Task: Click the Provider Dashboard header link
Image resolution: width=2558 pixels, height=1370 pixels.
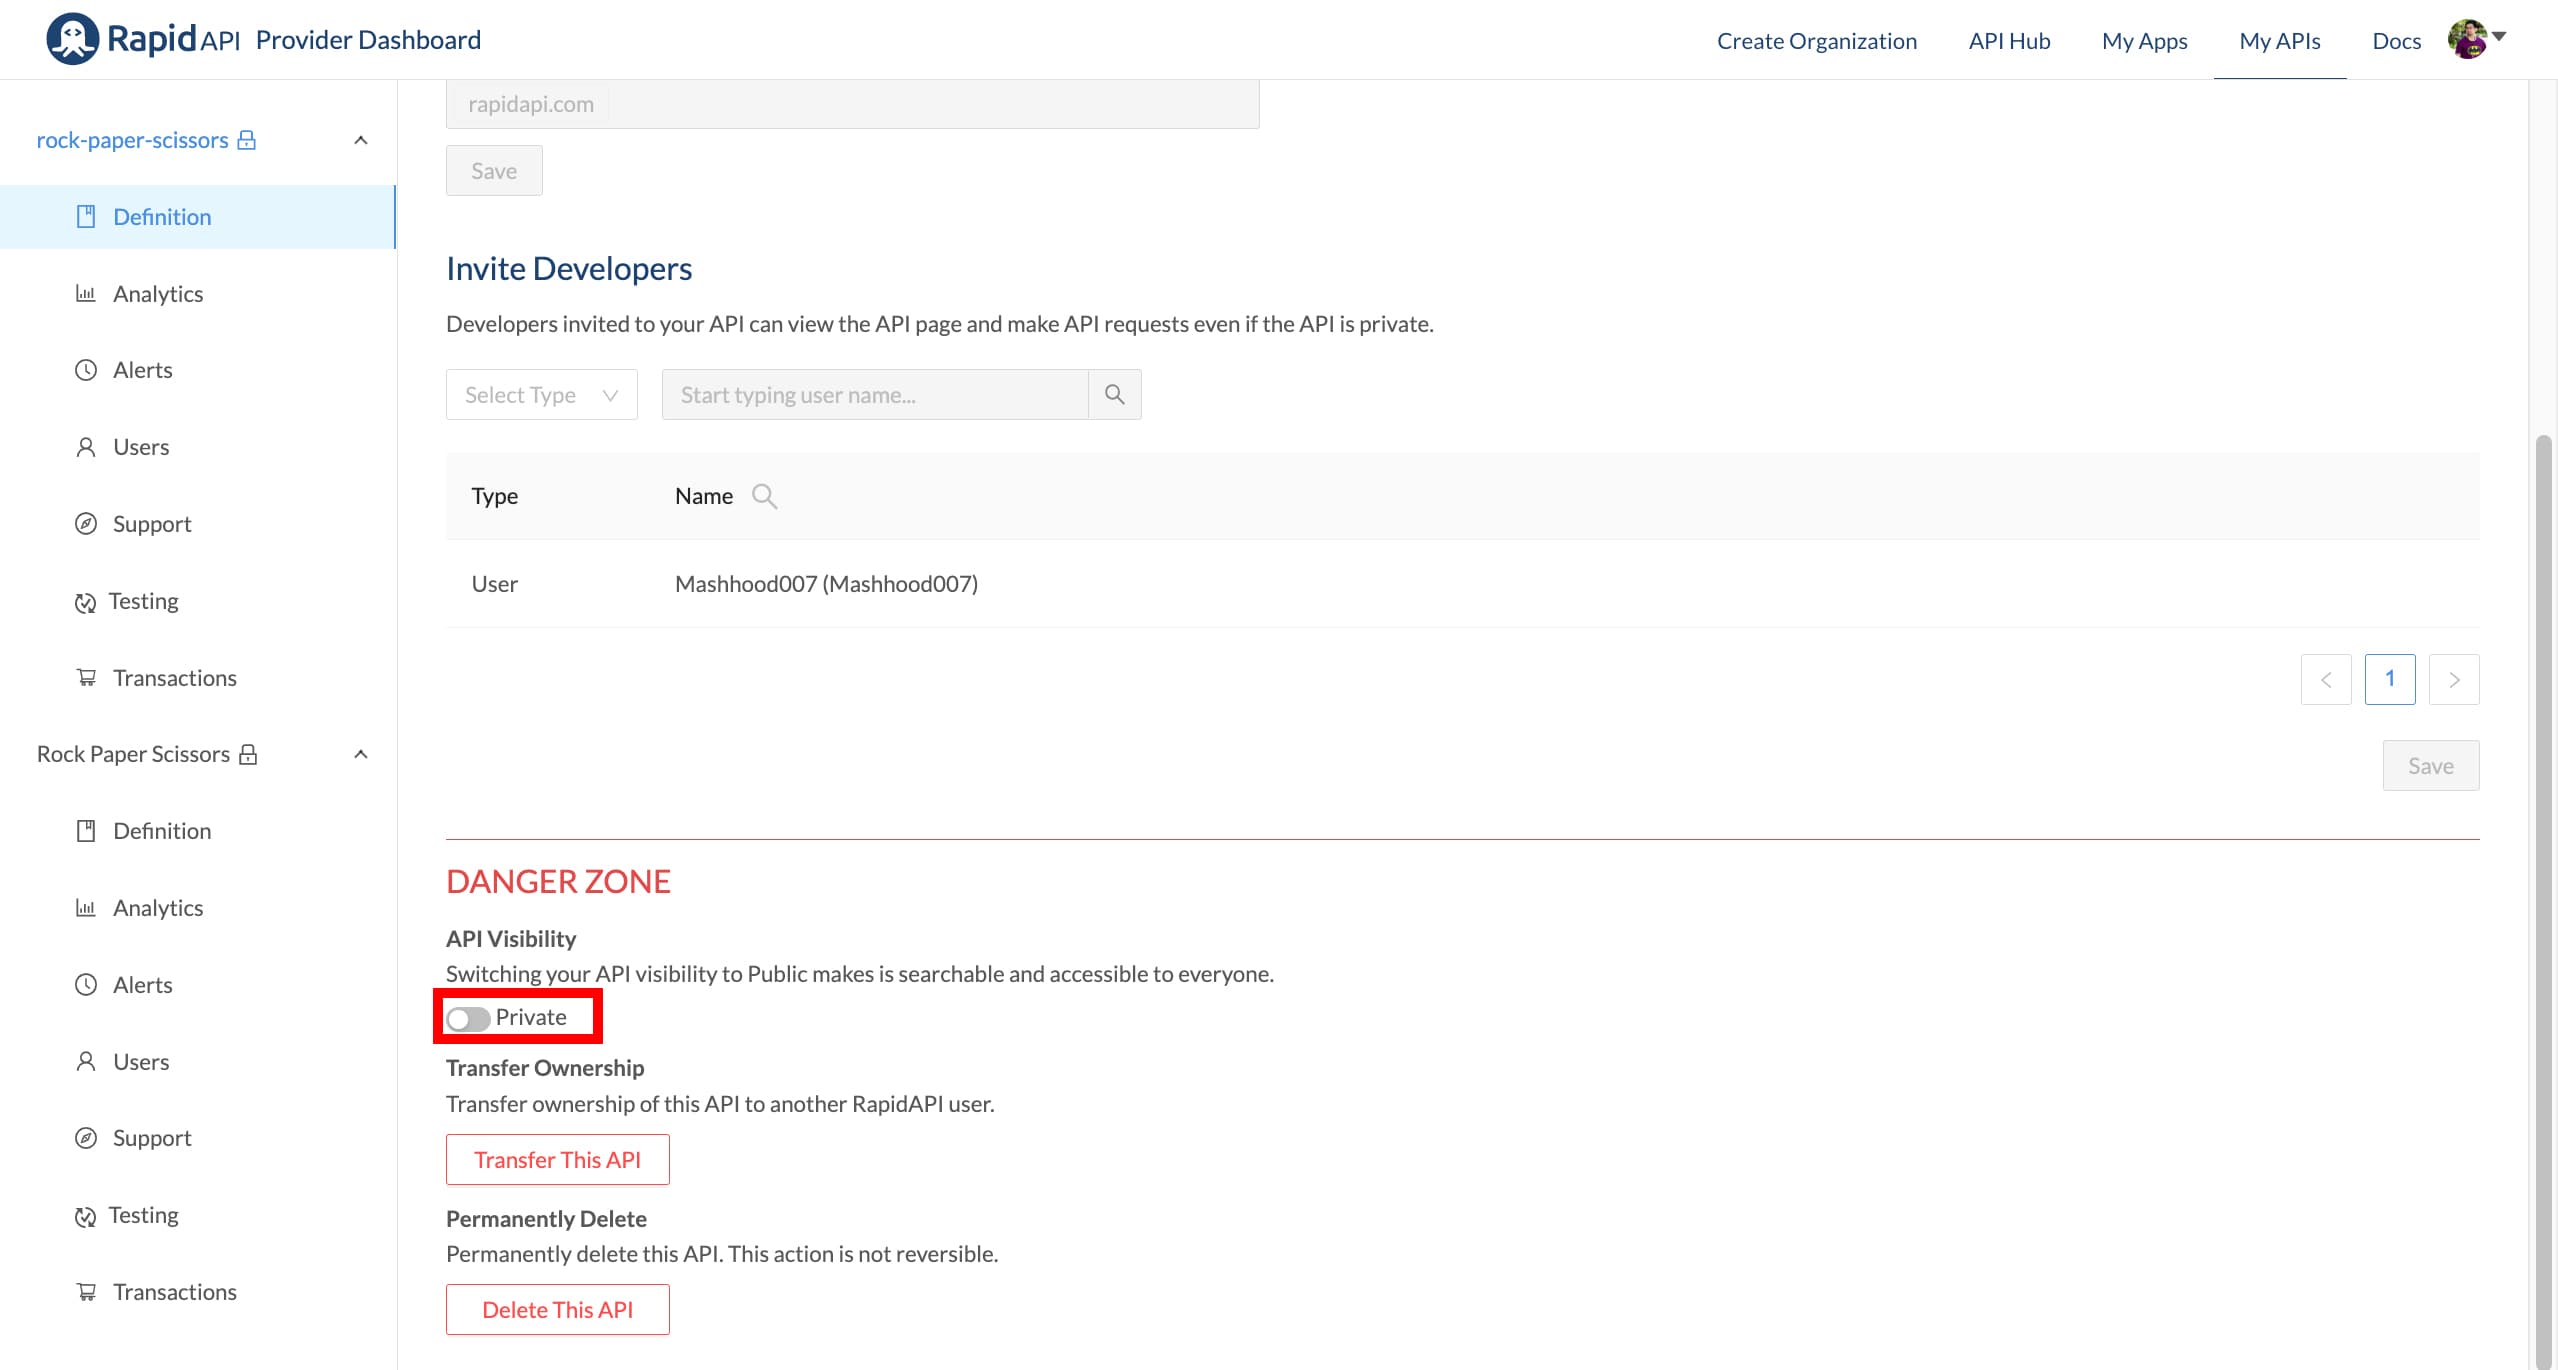Action: [x=368, y=40]
